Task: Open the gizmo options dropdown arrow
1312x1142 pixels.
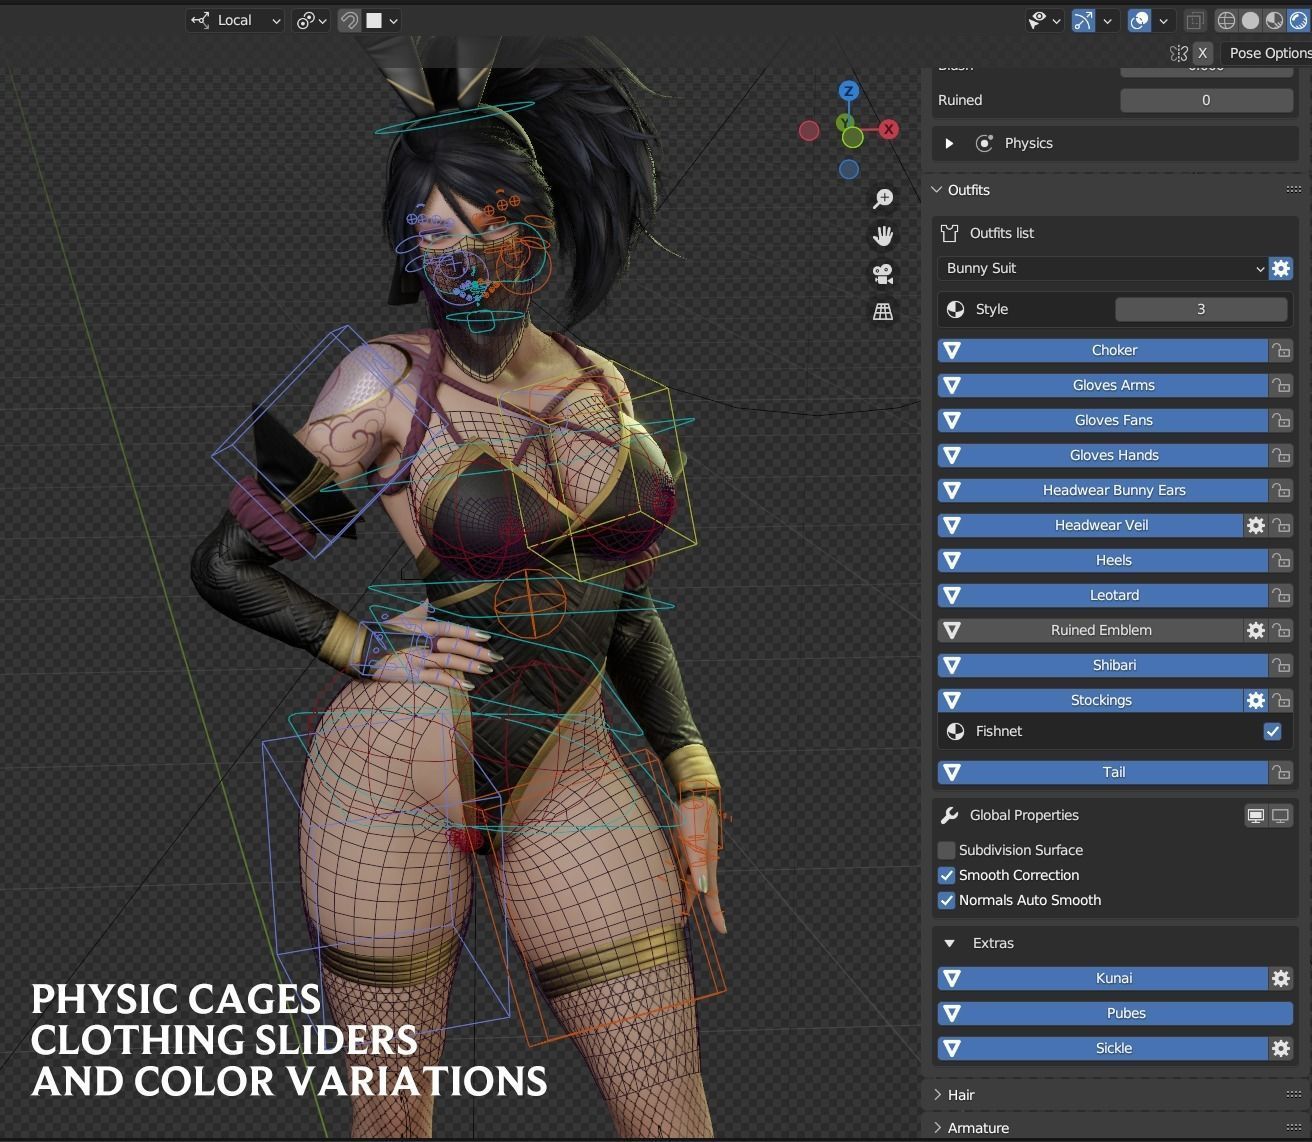Action: pyautogui.click(x=1108, y=20)
